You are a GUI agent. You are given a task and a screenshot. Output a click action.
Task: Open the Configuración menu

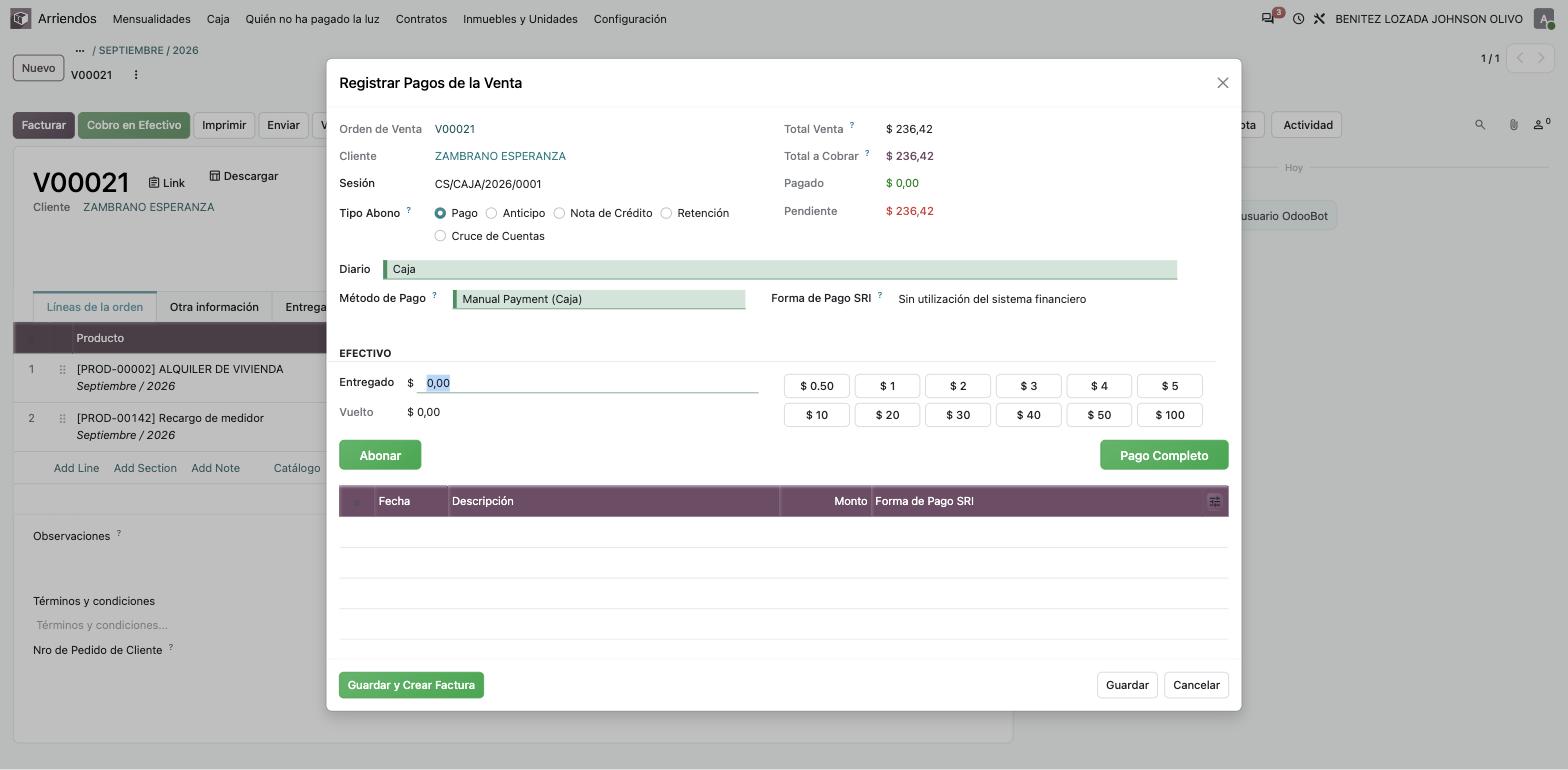(x=630, y=19)
